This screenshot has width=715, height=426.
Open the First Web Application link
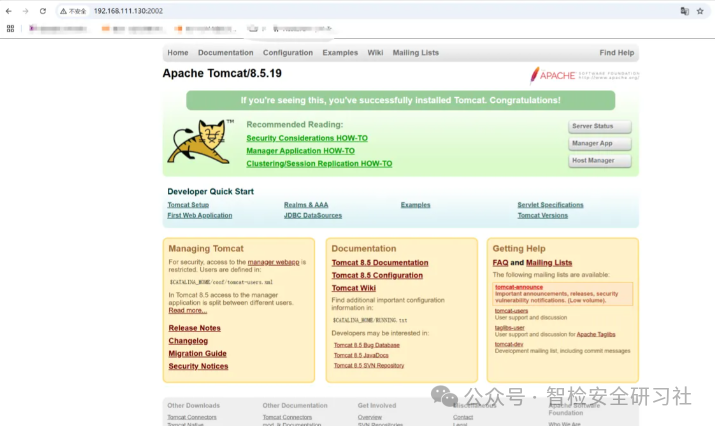200,216
